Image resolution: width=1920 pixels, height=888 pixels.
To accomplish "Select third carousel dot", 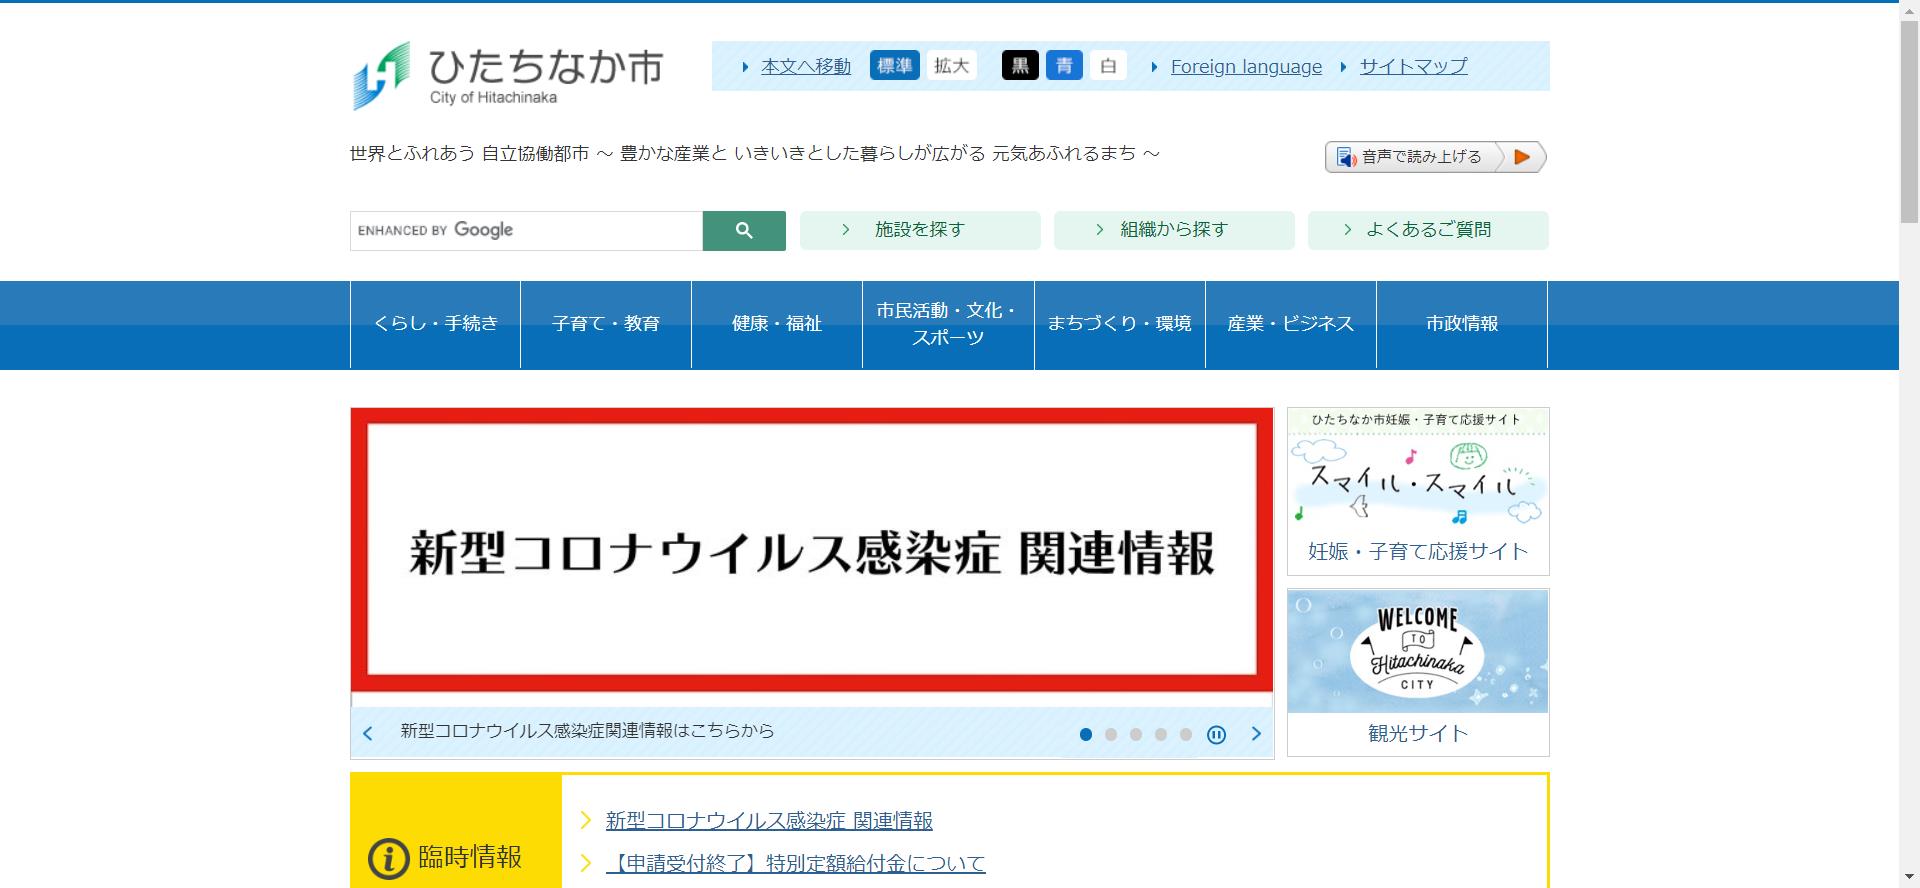I will (1136, 735).
